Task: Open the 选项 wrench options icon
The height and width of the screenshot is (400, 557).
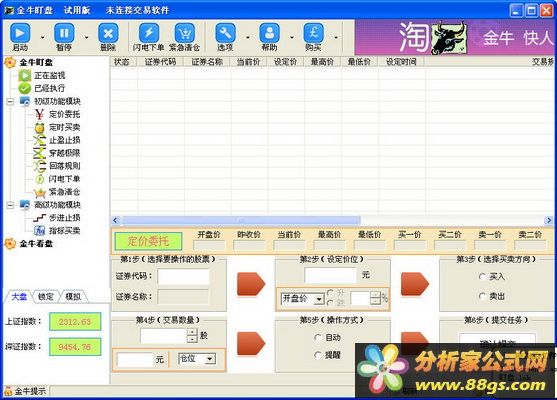Action: point(225,33)
